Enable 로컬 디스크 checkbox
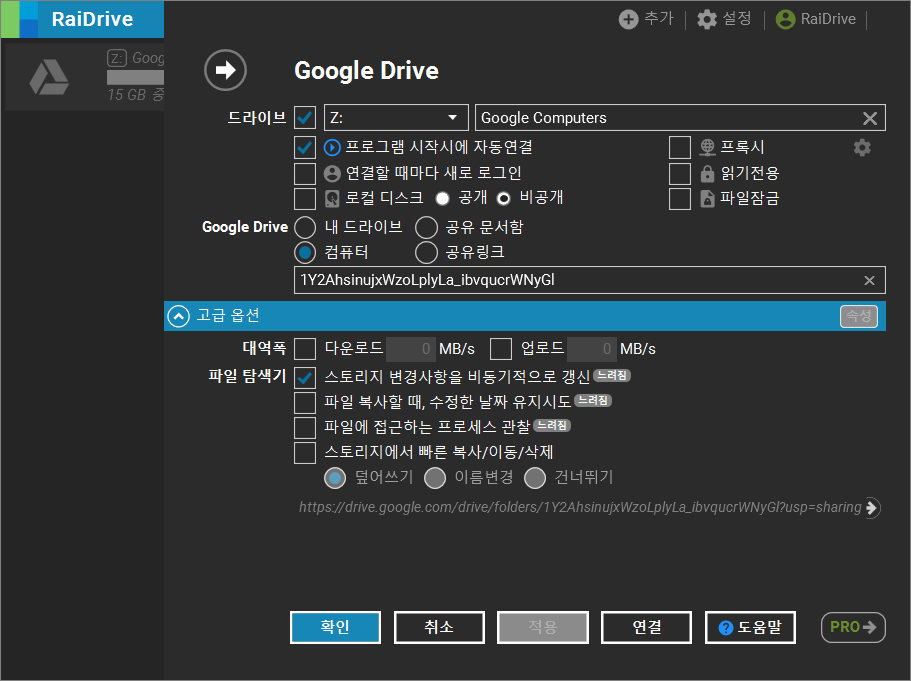 [x=304, y=199]
